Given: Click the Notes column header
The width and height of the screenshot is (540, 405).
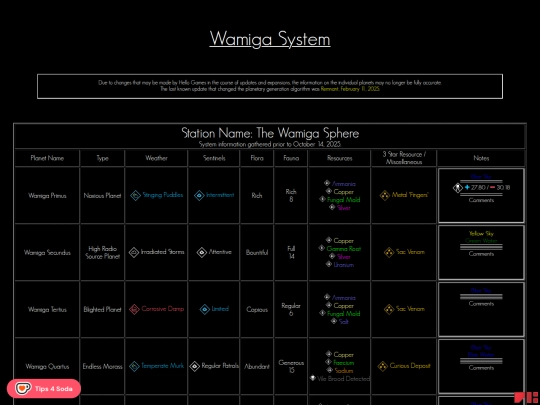Looking at the screenshot, I should tap(481, 158).
